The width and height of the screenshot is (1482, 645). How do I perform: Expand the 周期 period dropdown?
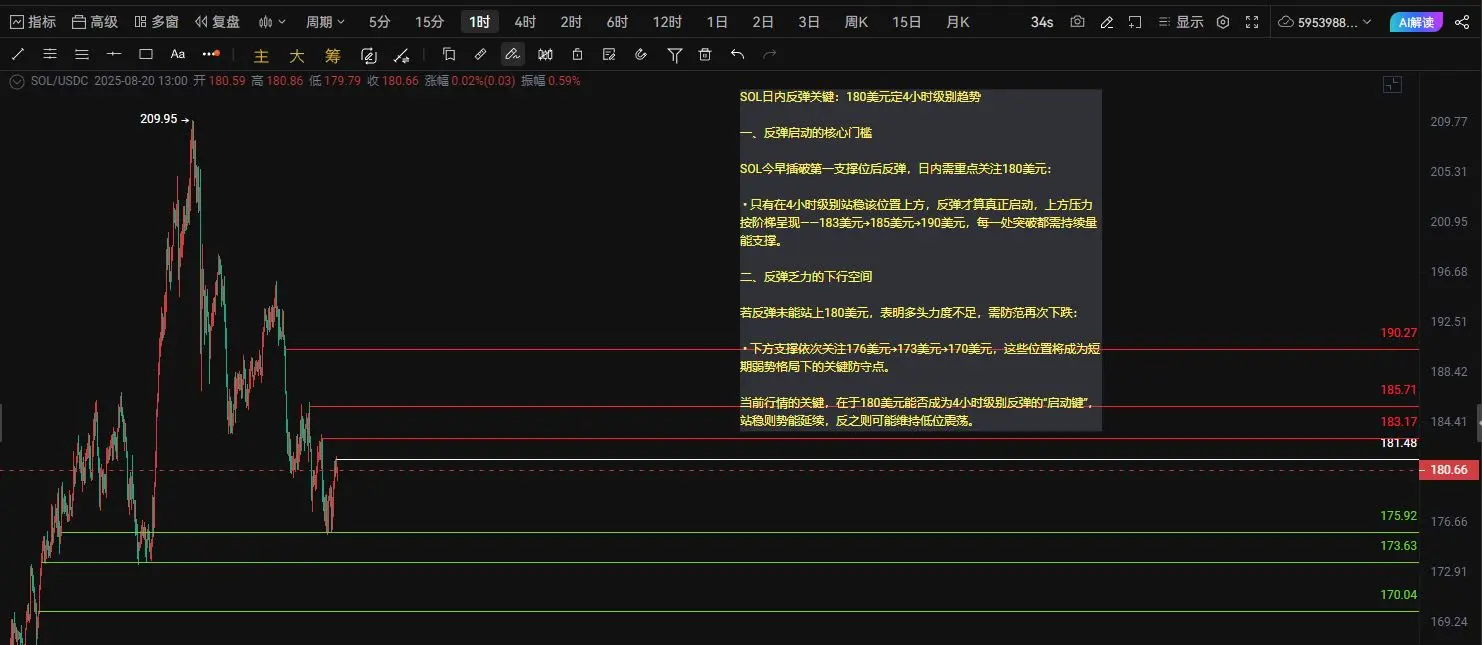click(x=325, y=21)
